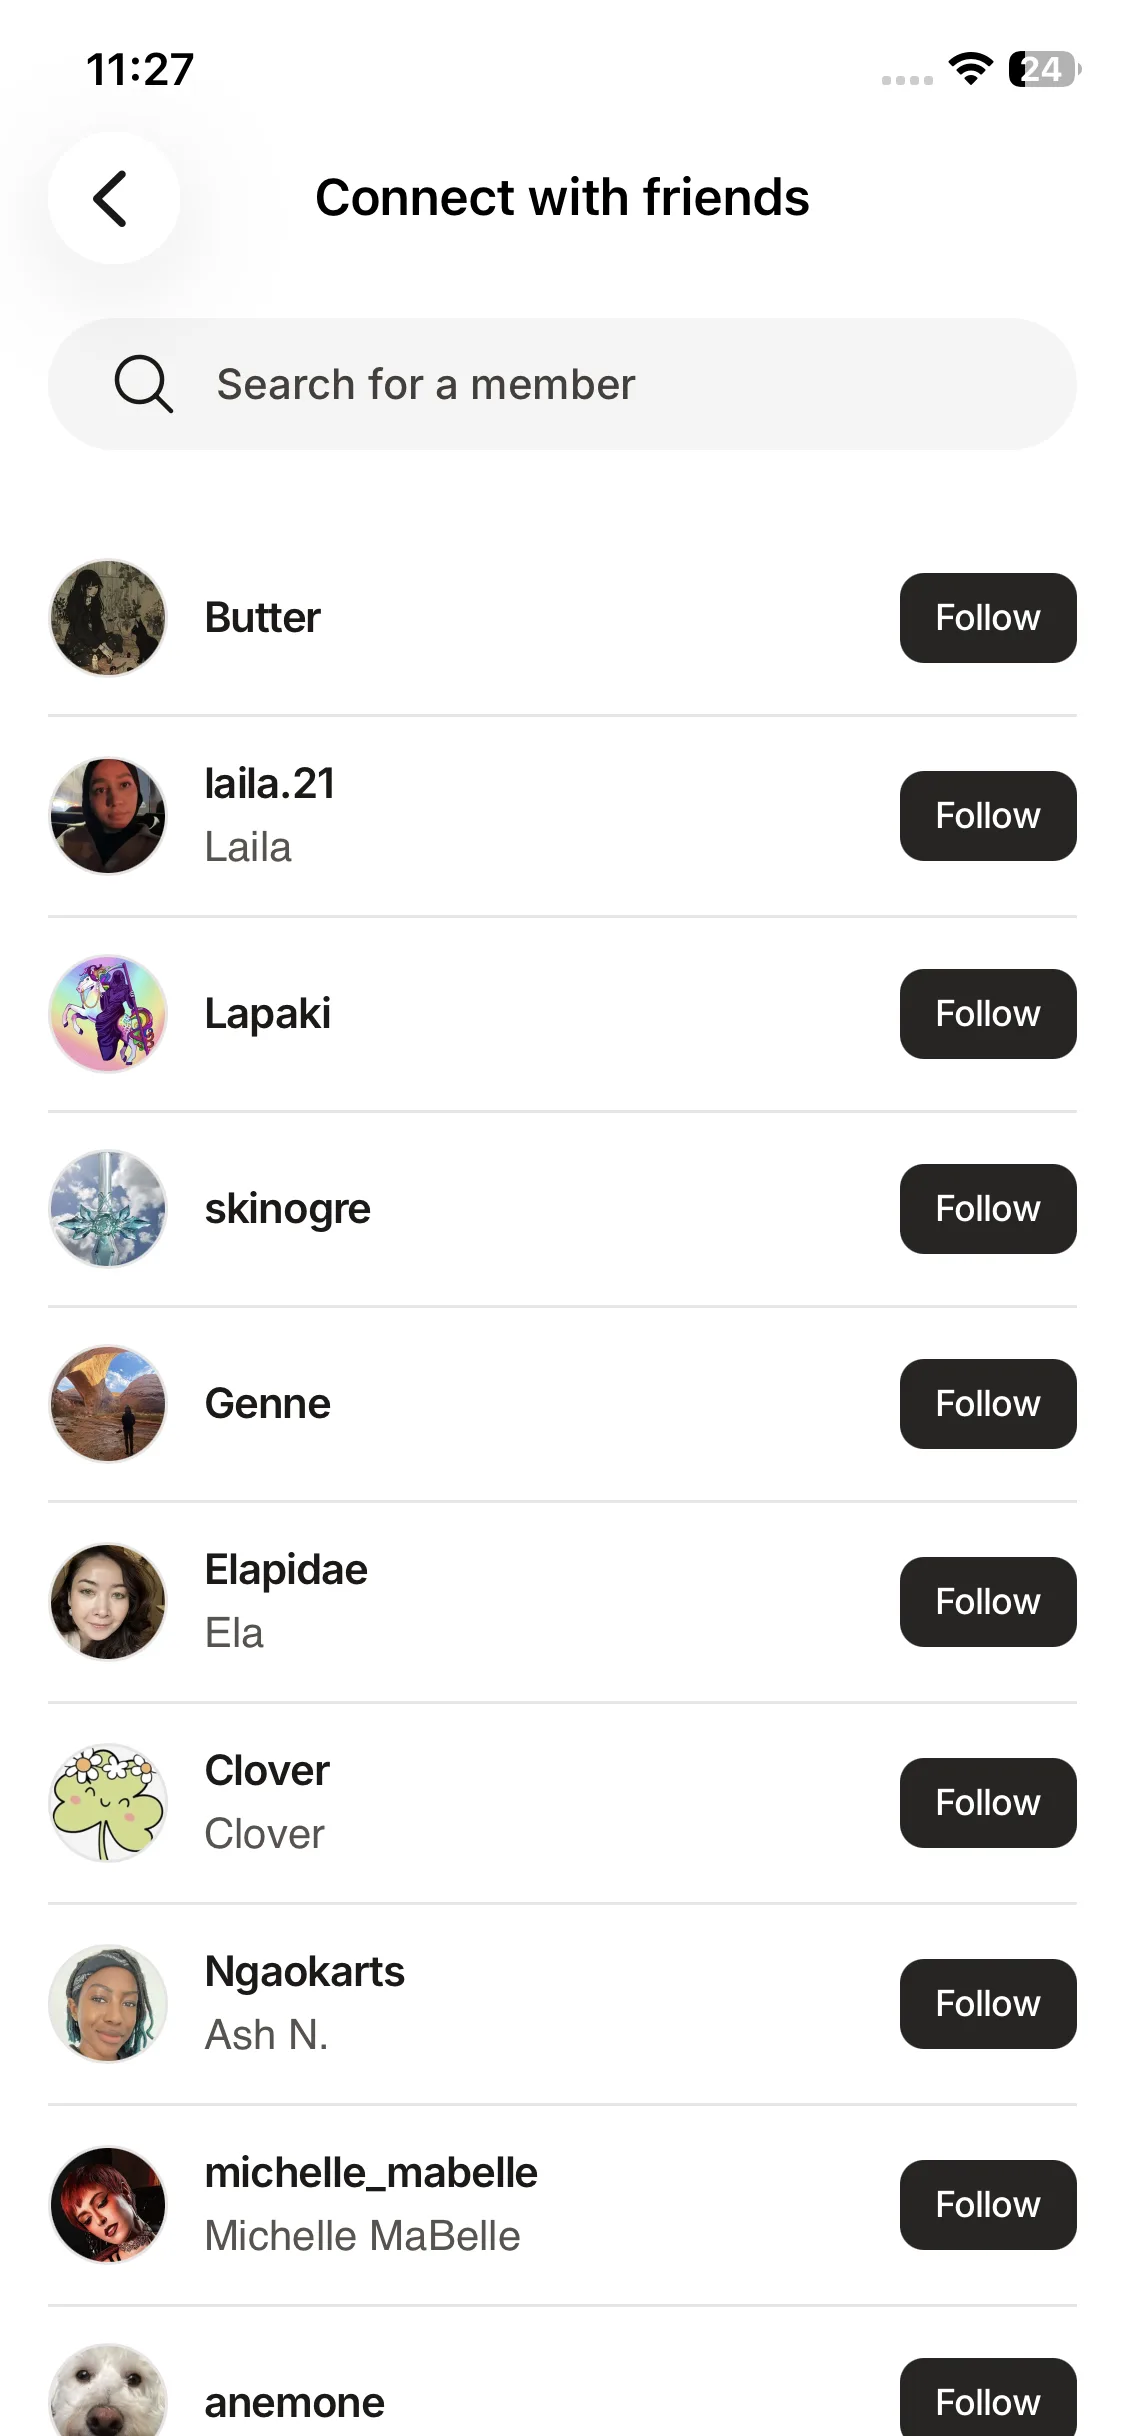Follow Ngaokarts
The width and height of the screenshot is (1125, 2436).
987,2004
